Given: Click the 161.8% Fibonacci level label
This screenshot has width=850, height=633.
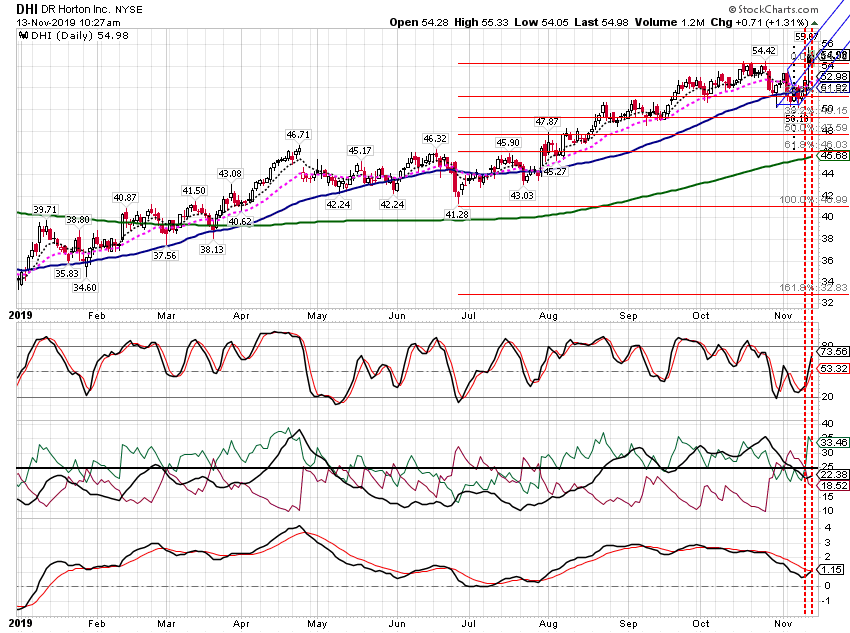Looking at the screenshot, I should 813,287.
